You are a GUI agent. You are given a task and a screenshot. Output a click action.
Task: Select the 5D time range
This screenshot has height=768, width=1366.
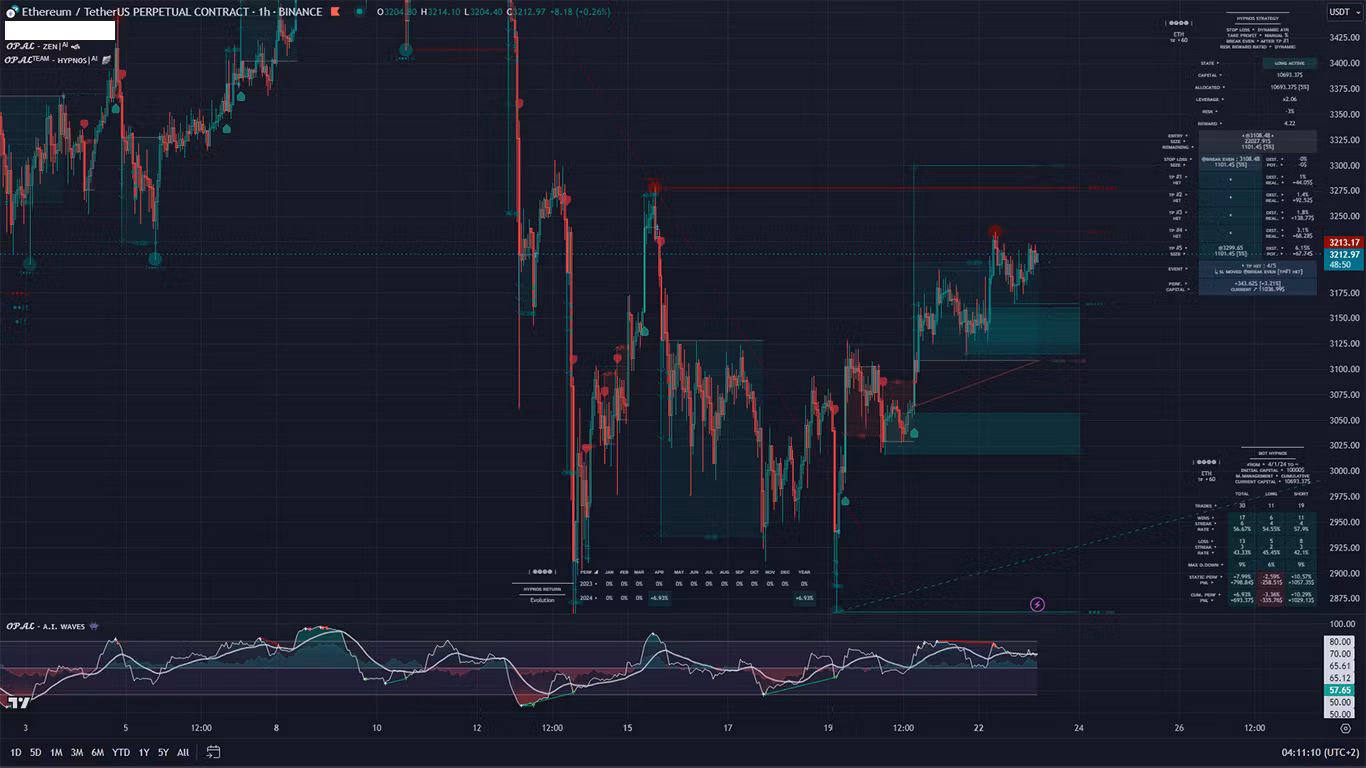[x=36, y=752]
